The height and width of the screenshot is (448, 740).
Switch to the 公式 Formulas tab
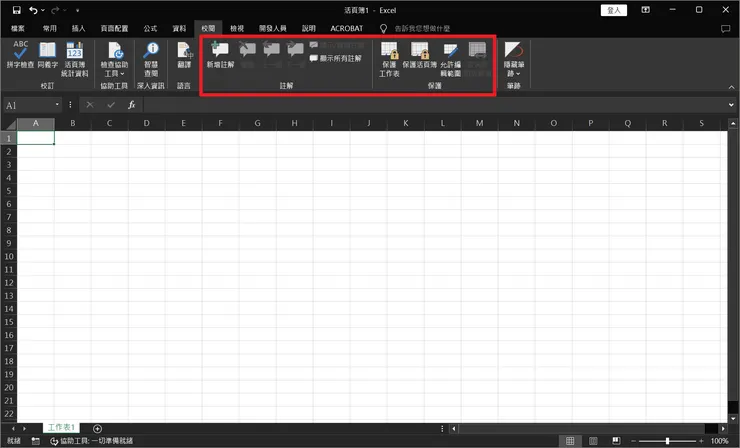(150, 29)
